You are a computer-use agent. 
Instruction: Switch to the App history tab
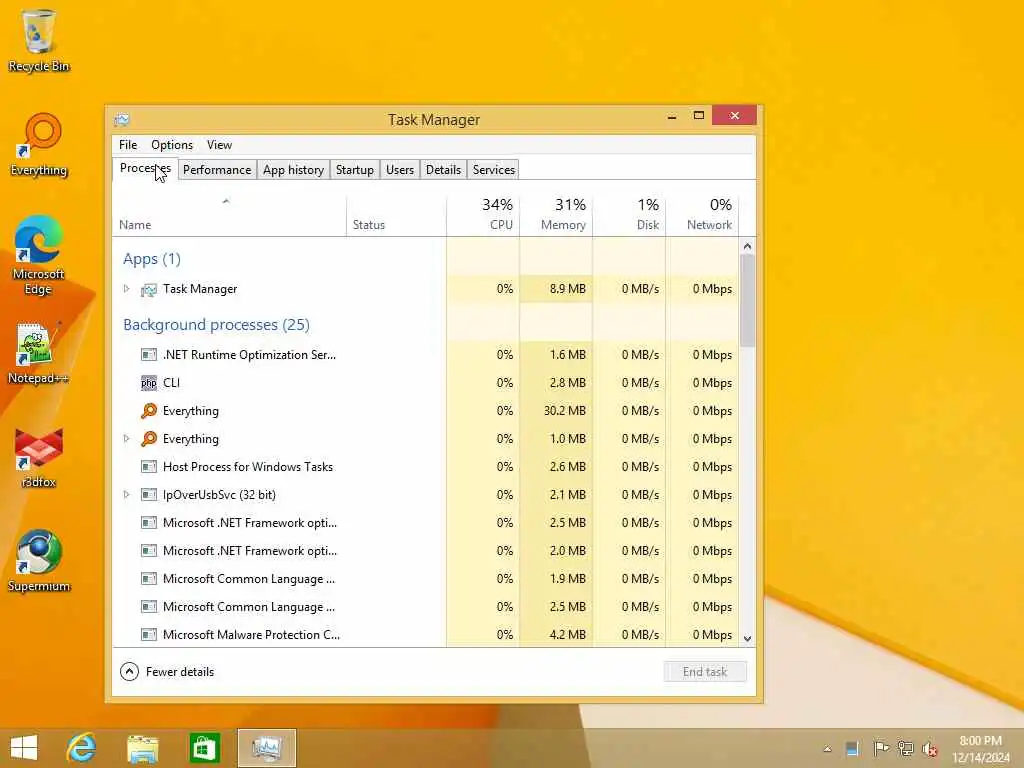point(293,170)
